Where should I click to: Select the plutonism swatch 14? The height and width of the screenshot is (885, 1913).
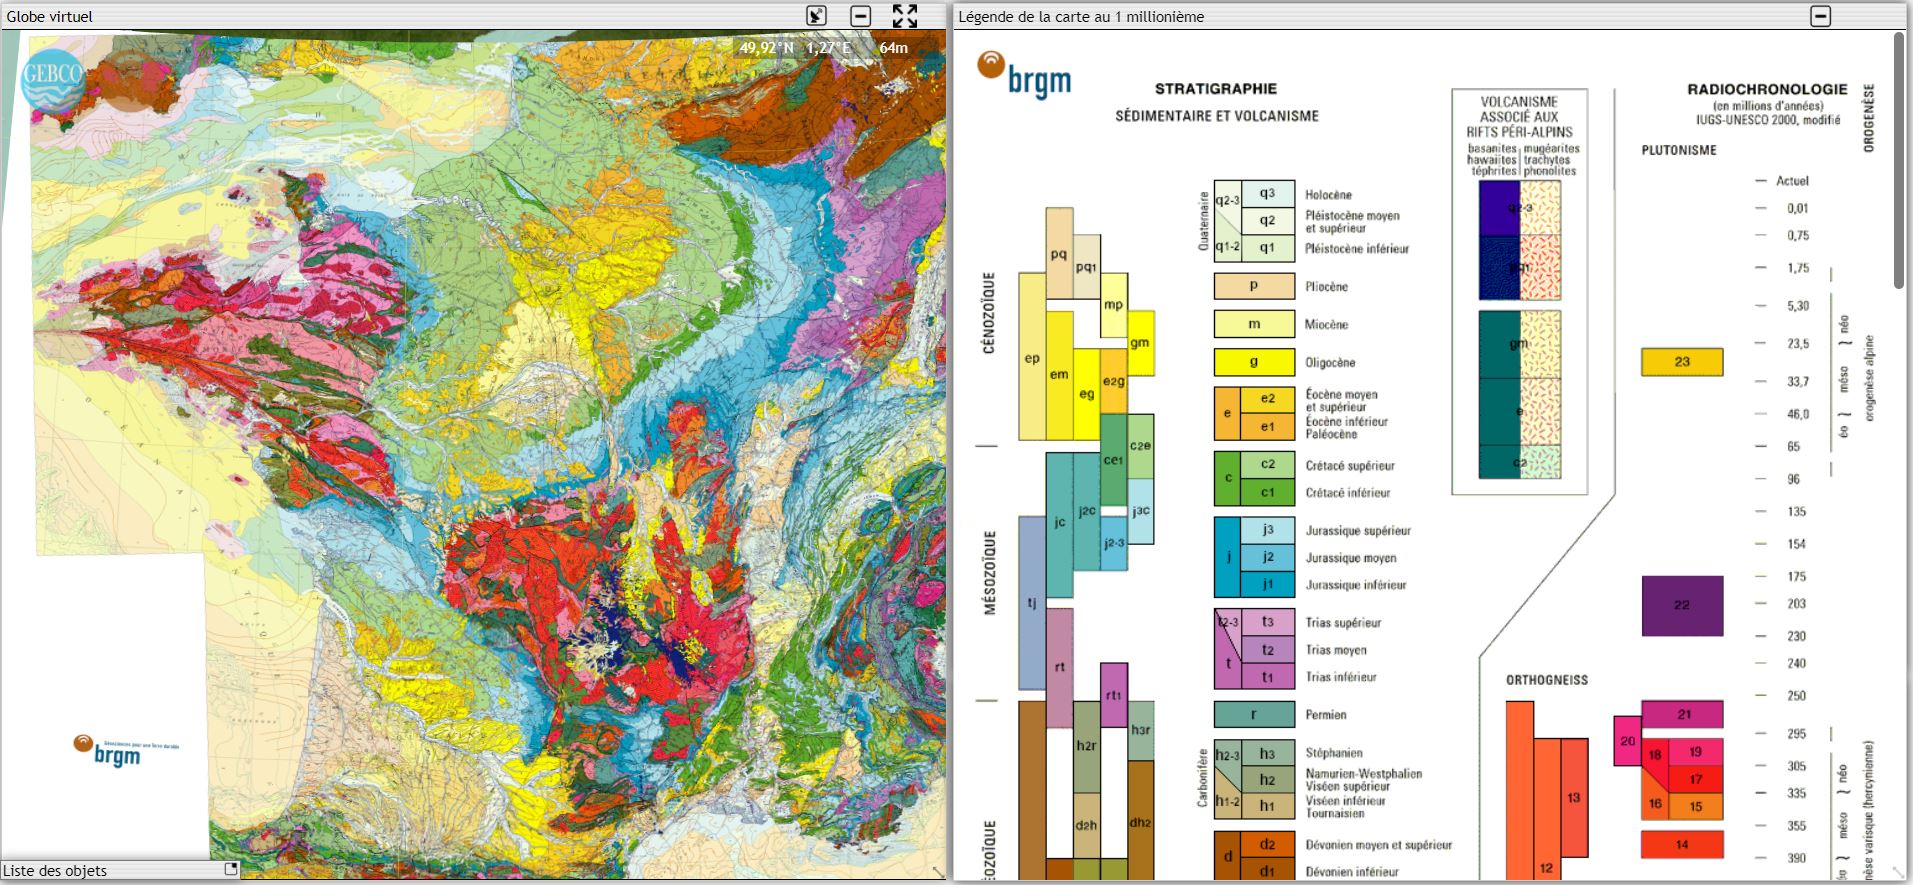1682,845
